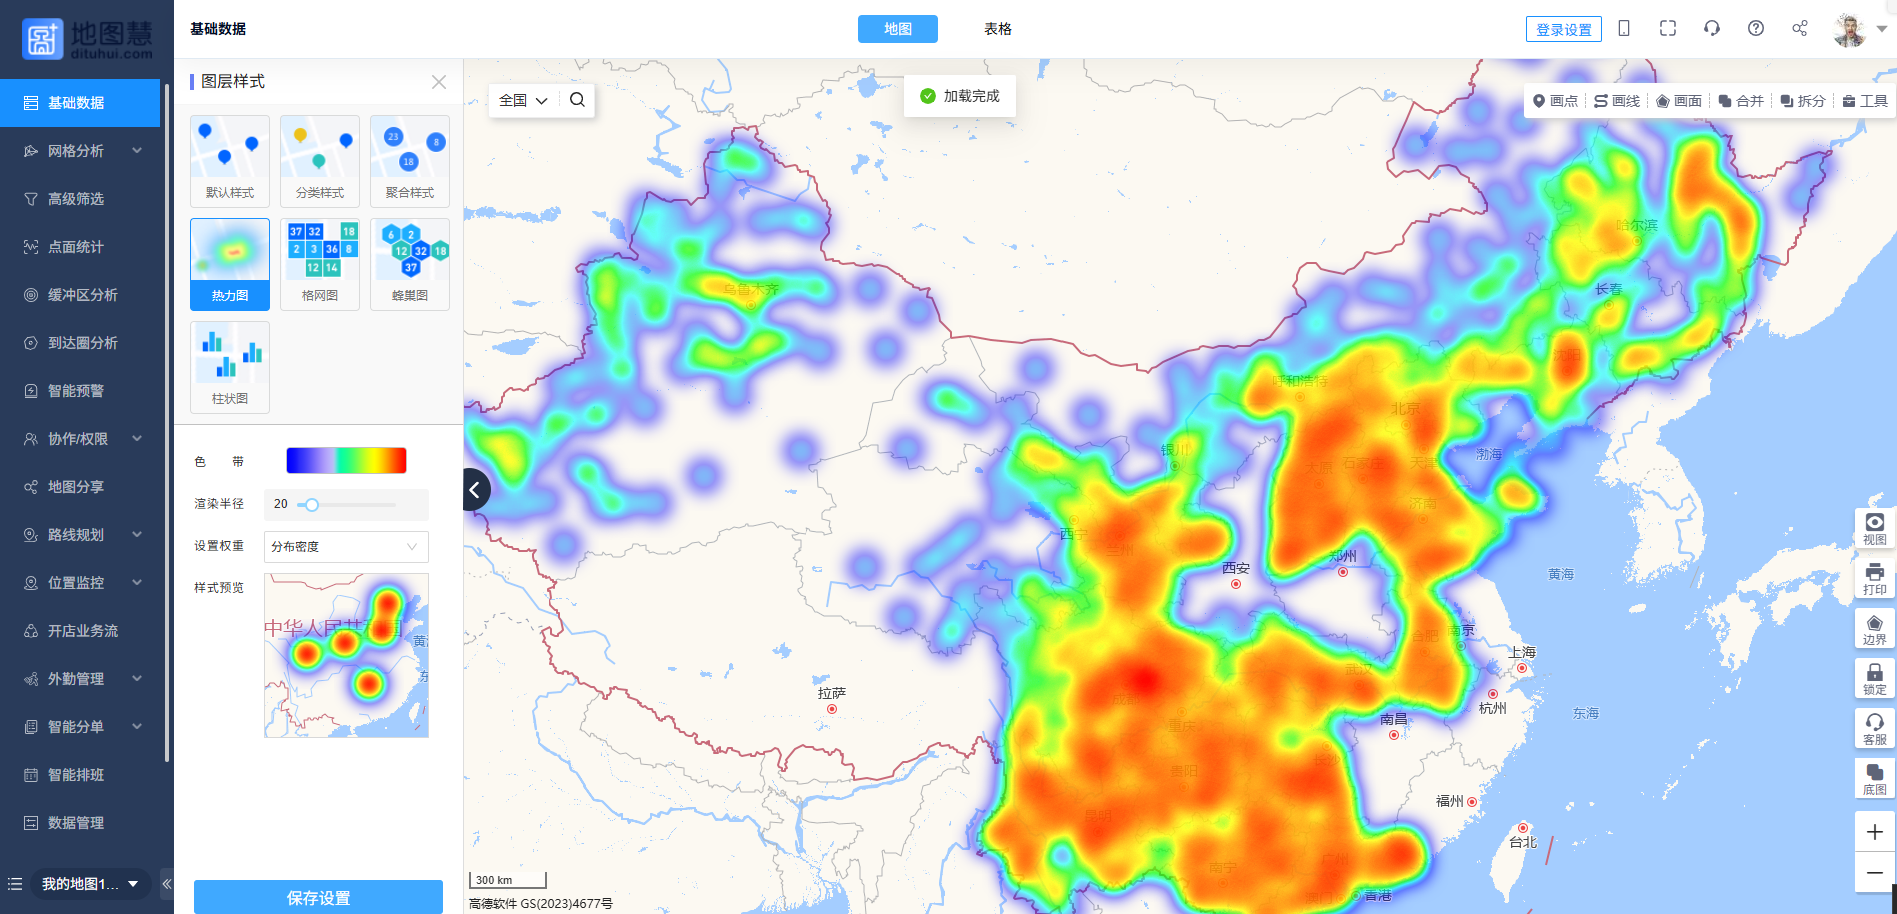Click the share icon in header
This screenshot has height=914, width=1897.
tap(1800, 29)
